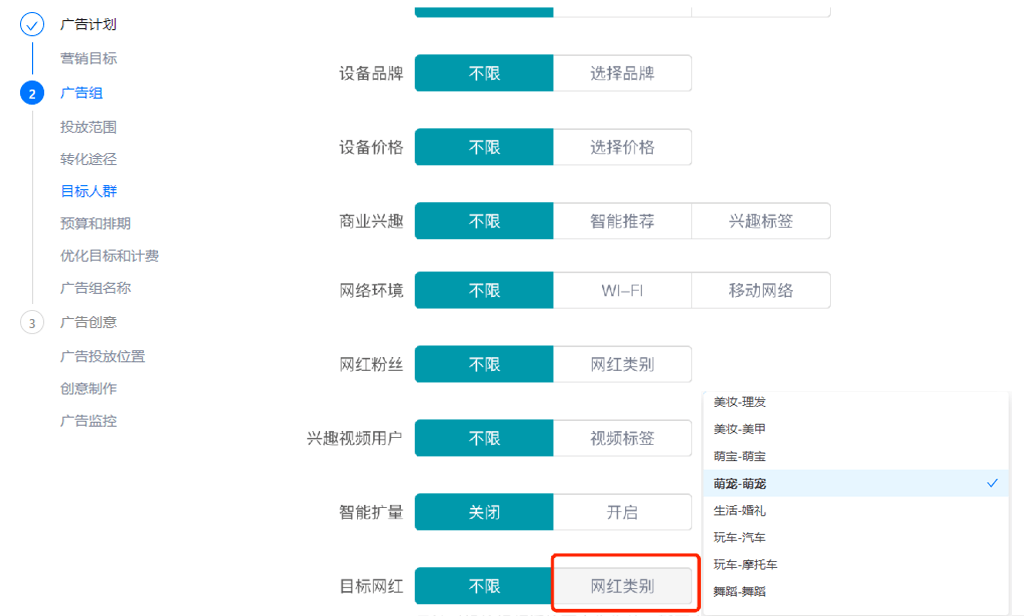Viewport: 1024px width, 616px height.
Task: Click the completed checkmark icon for 广告计划
Action: (x=32, y=24)
